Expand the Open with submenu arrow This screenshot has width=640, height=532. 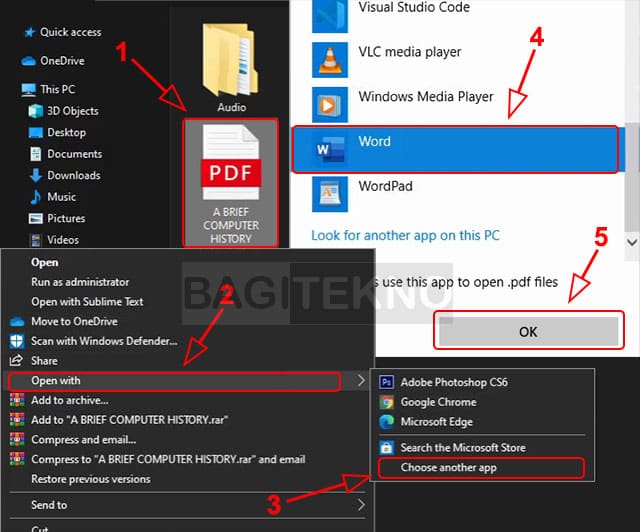(361, 381)
